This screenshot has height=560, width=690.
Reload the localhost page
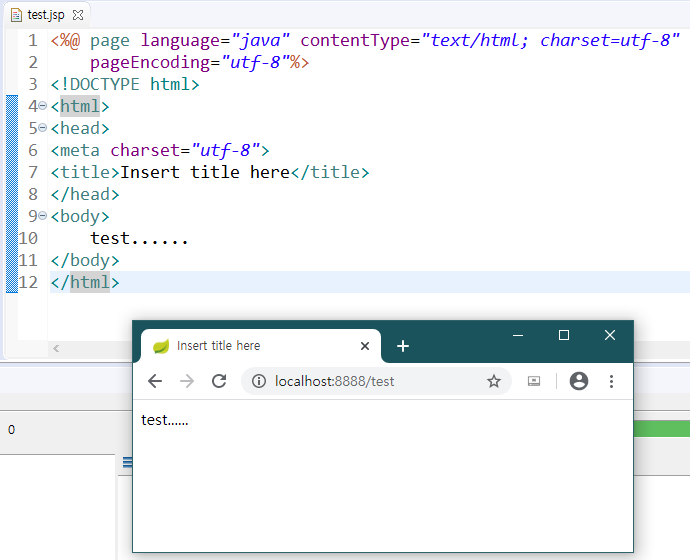pyautogui.click(x=219, y=381)
